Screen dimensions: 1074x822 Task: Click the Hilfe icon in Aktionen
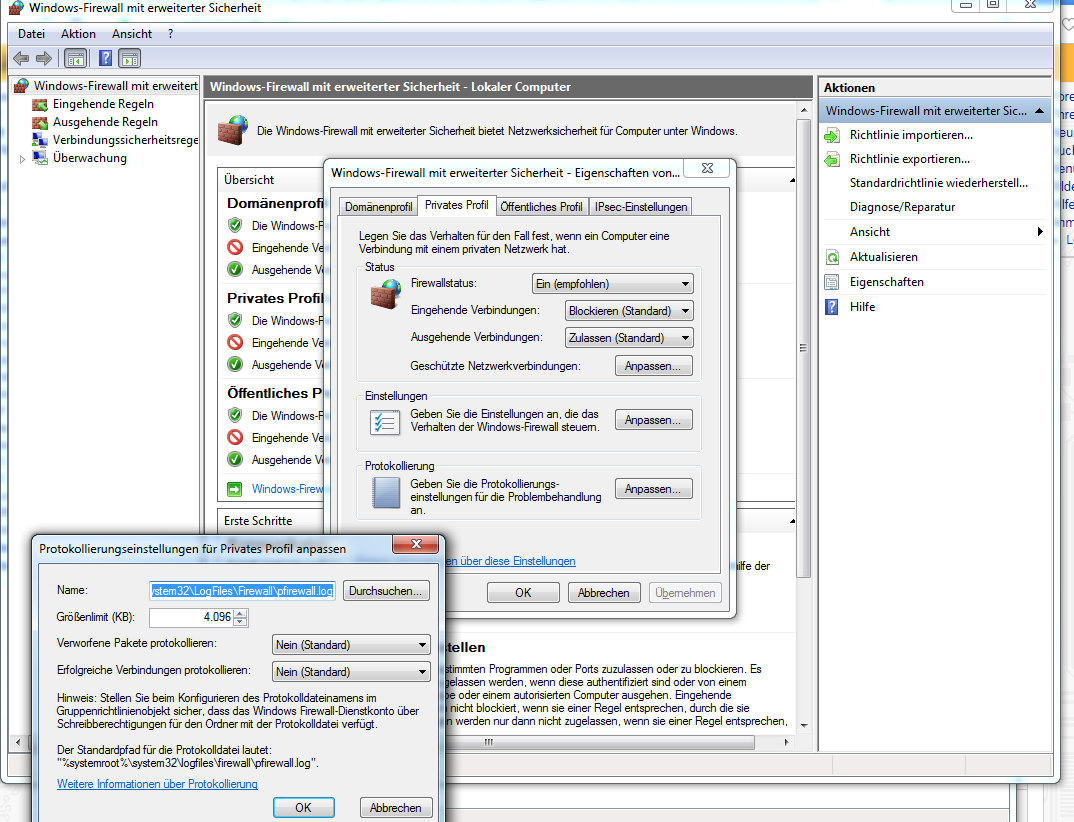[832, 307]
